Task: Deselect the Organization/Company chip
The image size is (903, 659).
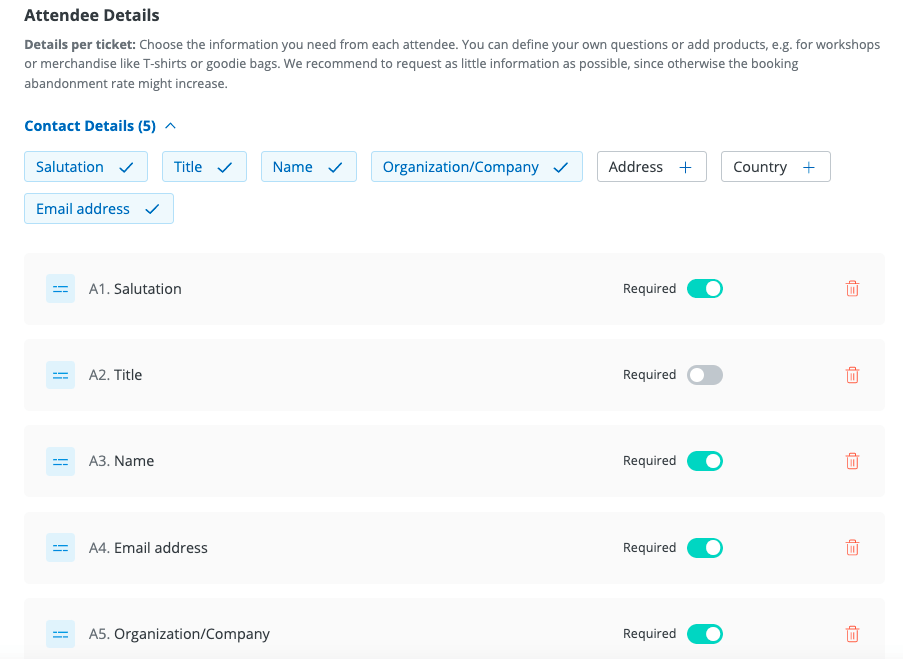Action: (476, 167)
